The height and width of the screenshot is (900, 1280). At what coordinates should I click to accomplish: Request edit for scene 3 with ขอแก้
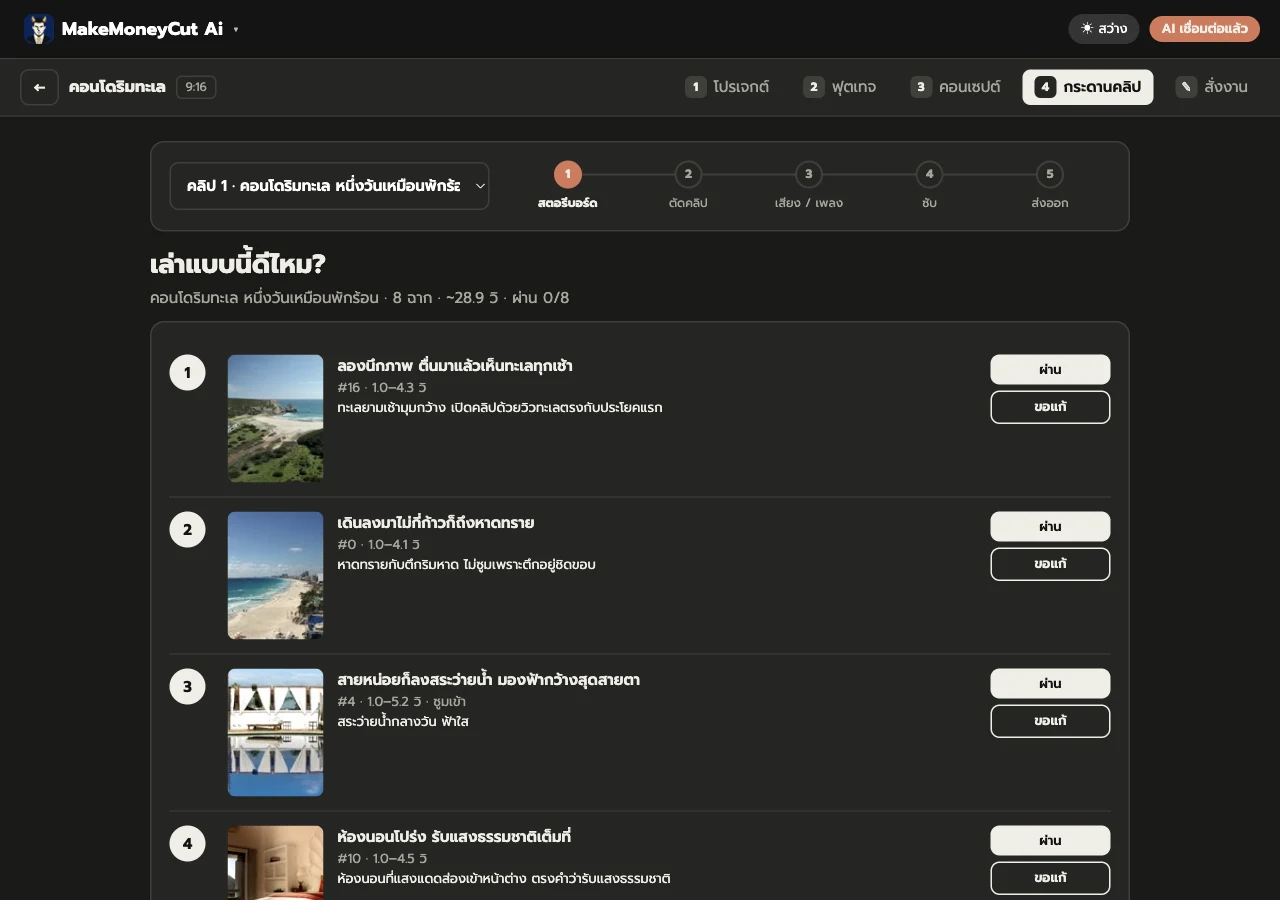tap(1050, 721)
